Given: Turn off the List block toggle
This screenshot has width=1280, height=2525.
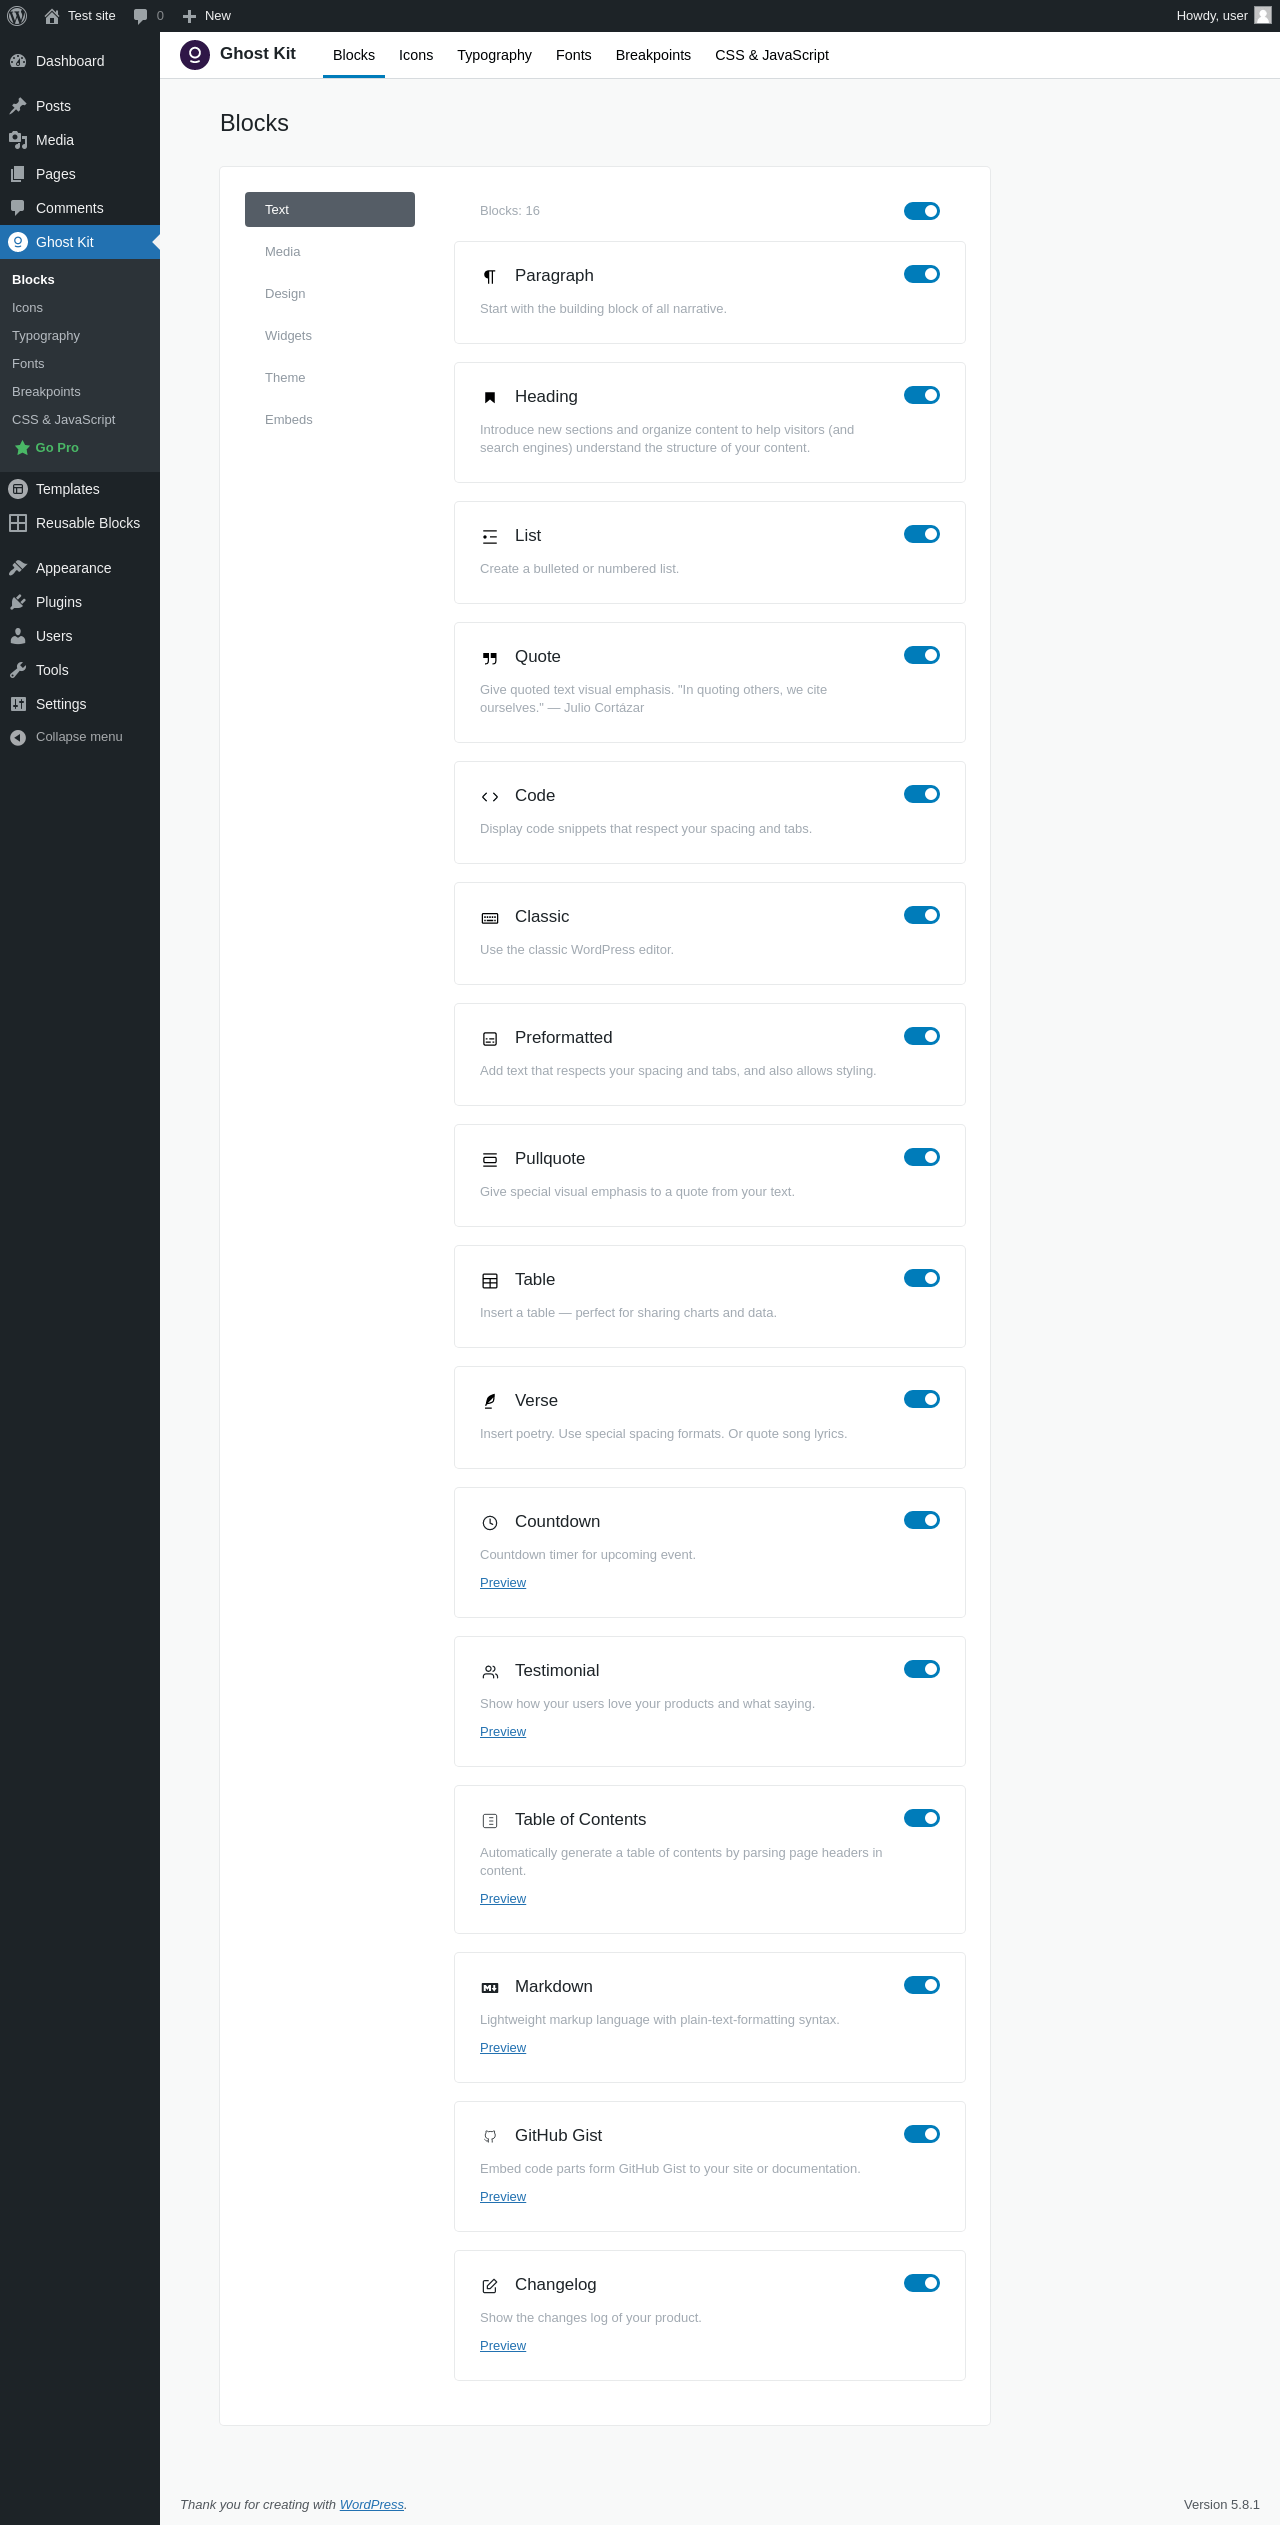Looking at the screenshot, I should [x=922, y=534].
